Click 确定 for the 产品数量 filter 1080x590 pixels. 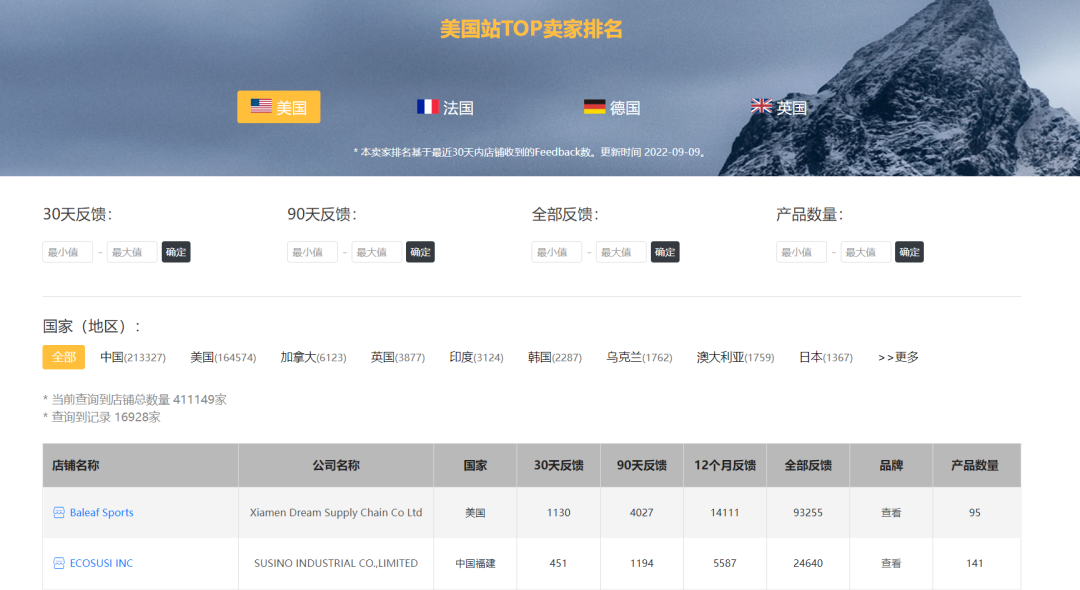(910, 252)
